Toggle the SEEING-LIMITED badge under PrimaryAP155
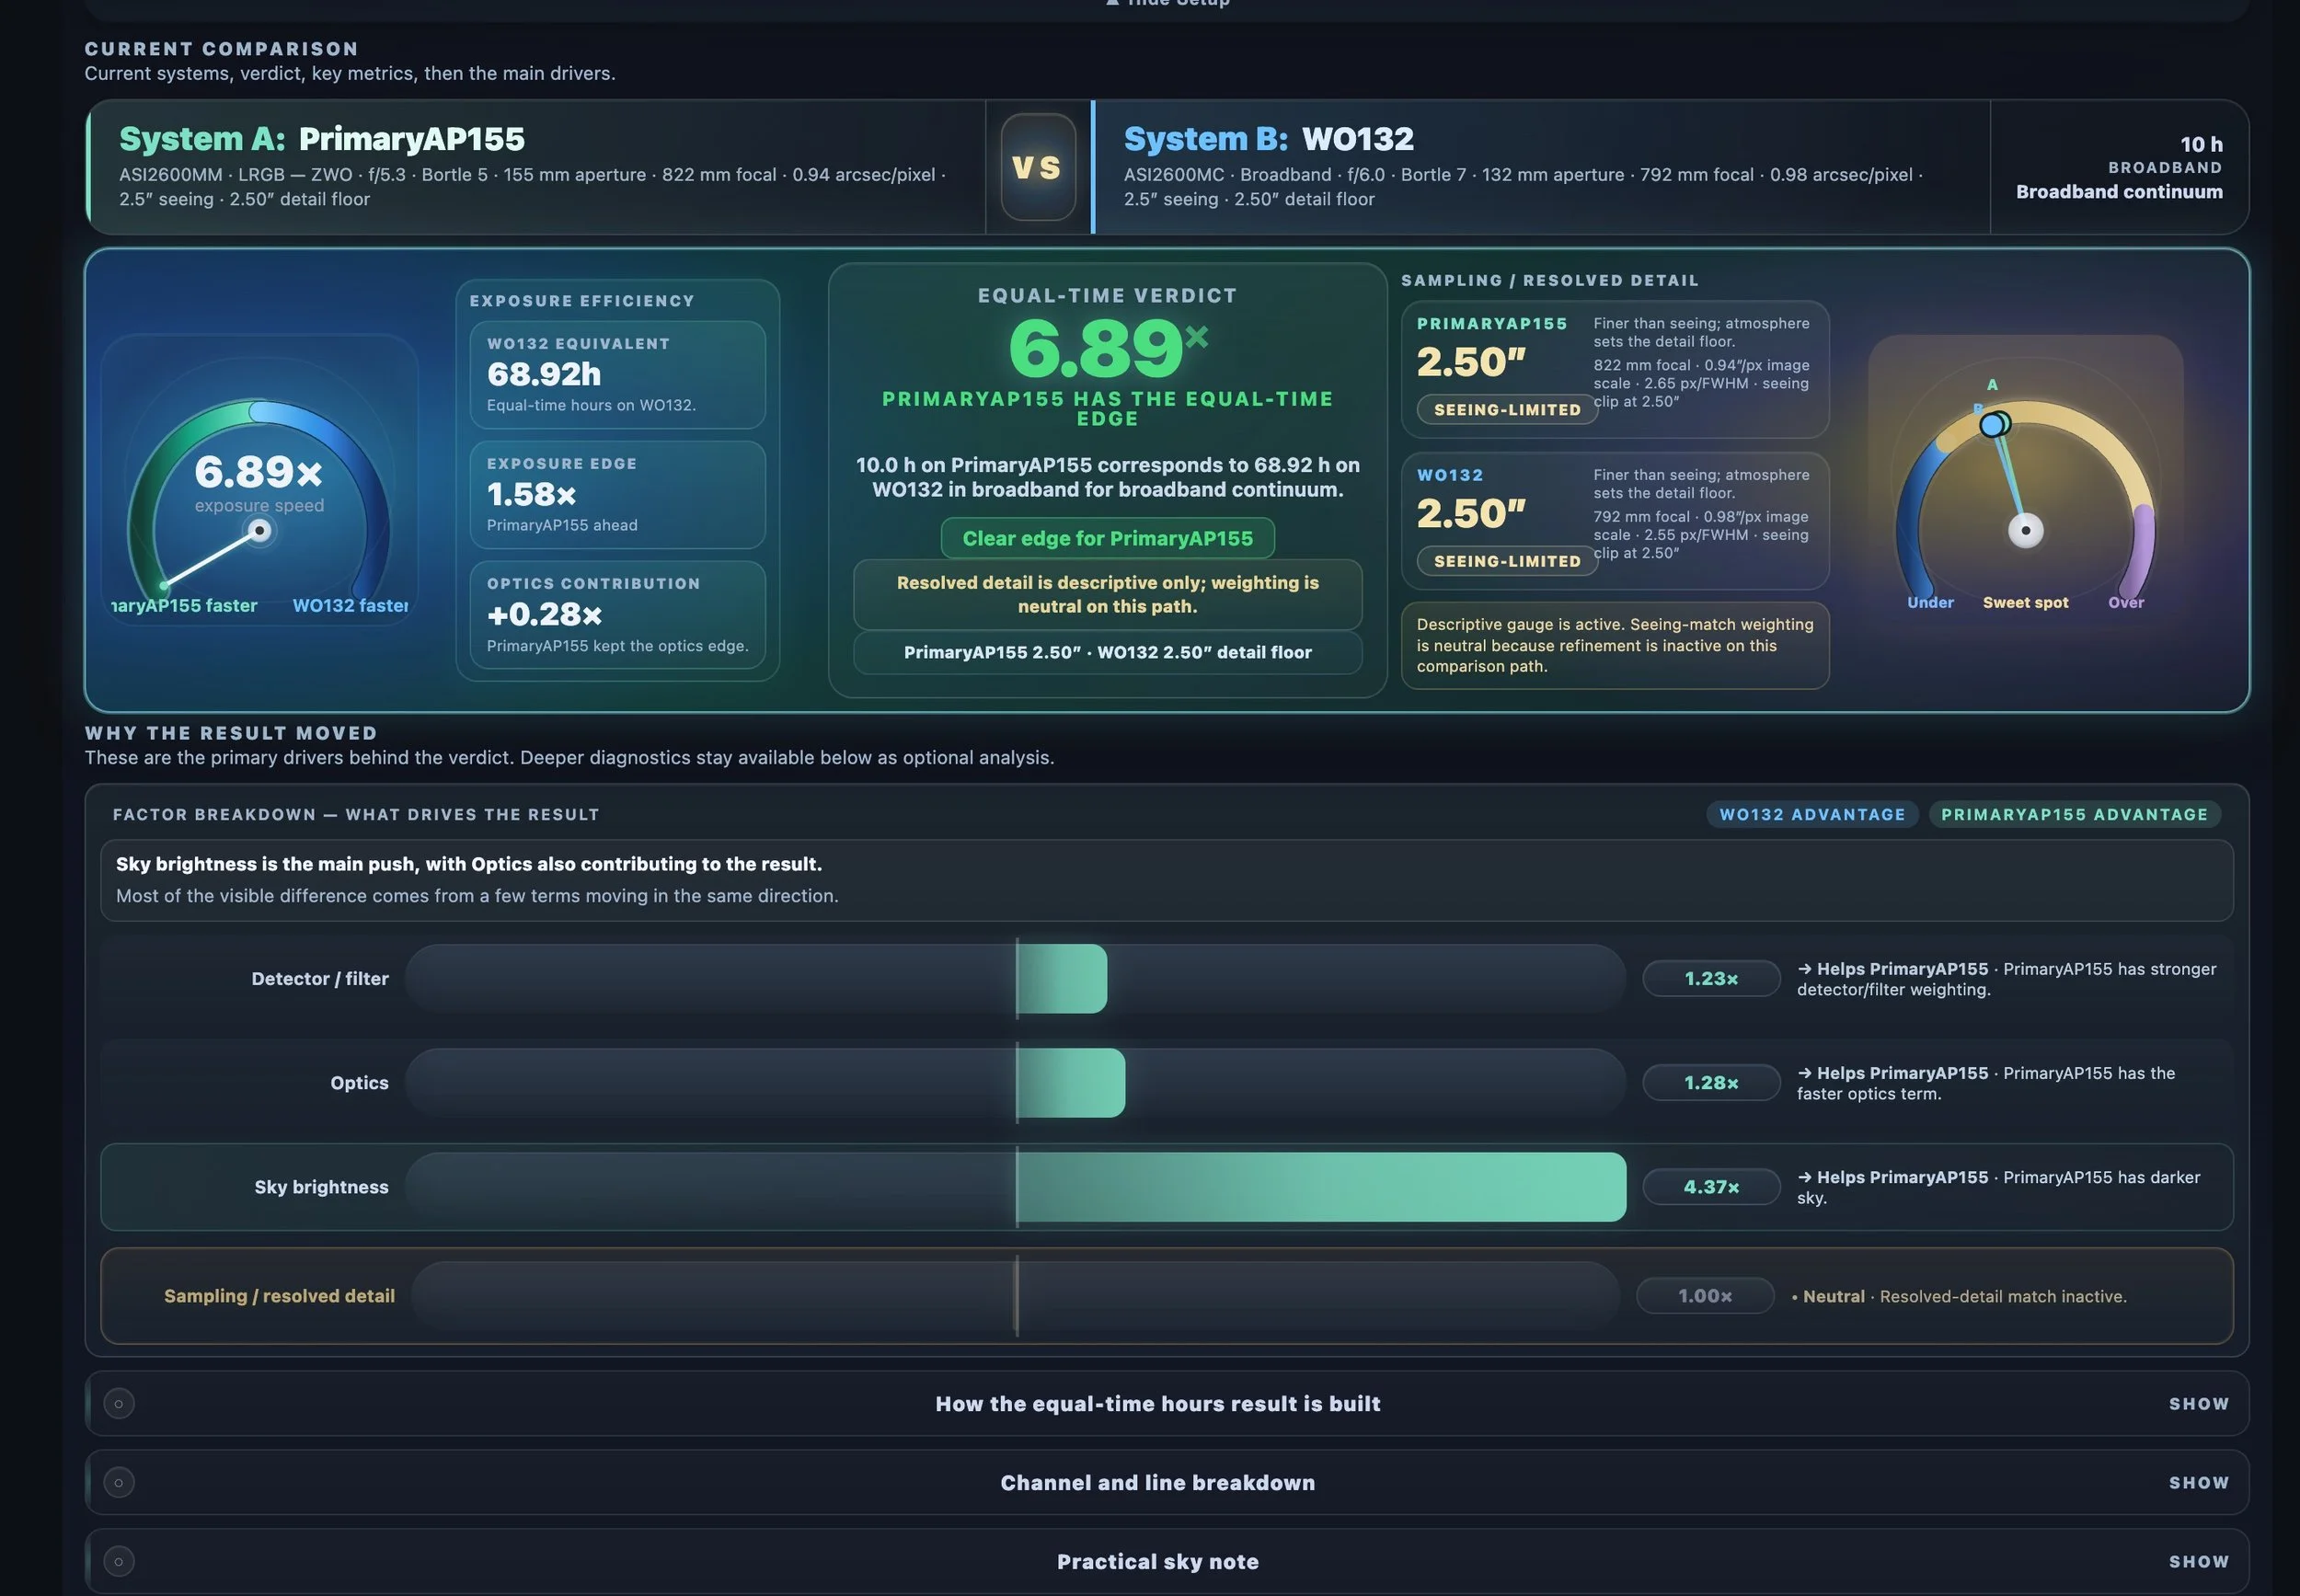 (x=1506, y=409)
